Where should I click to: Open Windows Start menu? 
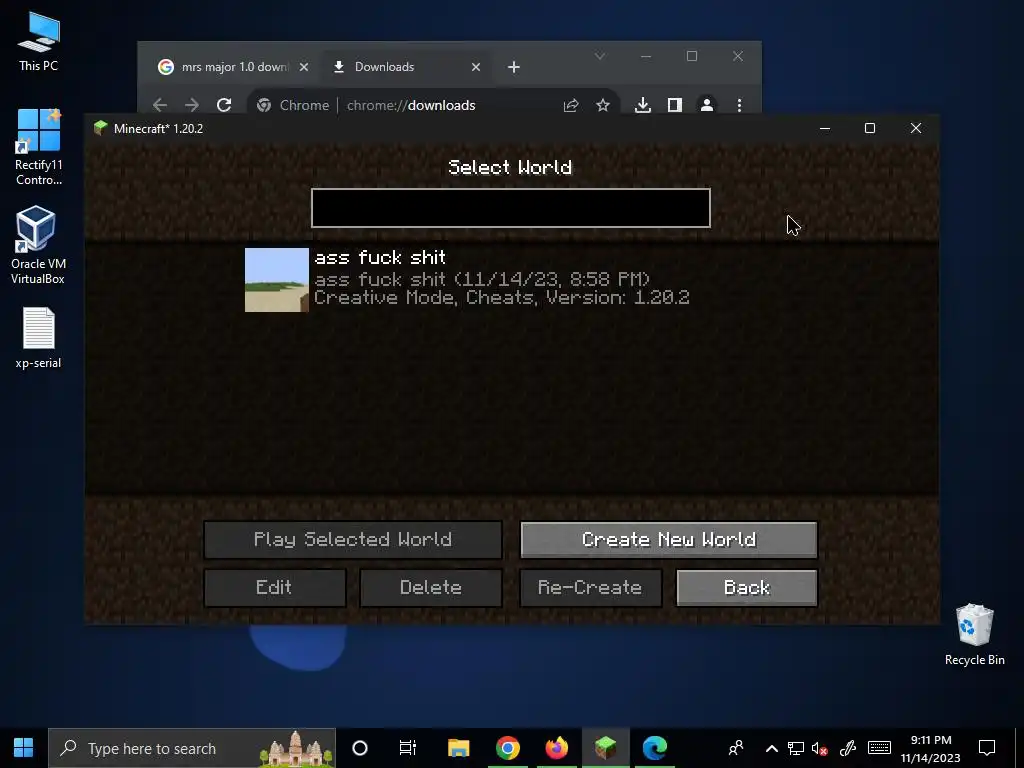pyautogui.click(x=24, y=748)
